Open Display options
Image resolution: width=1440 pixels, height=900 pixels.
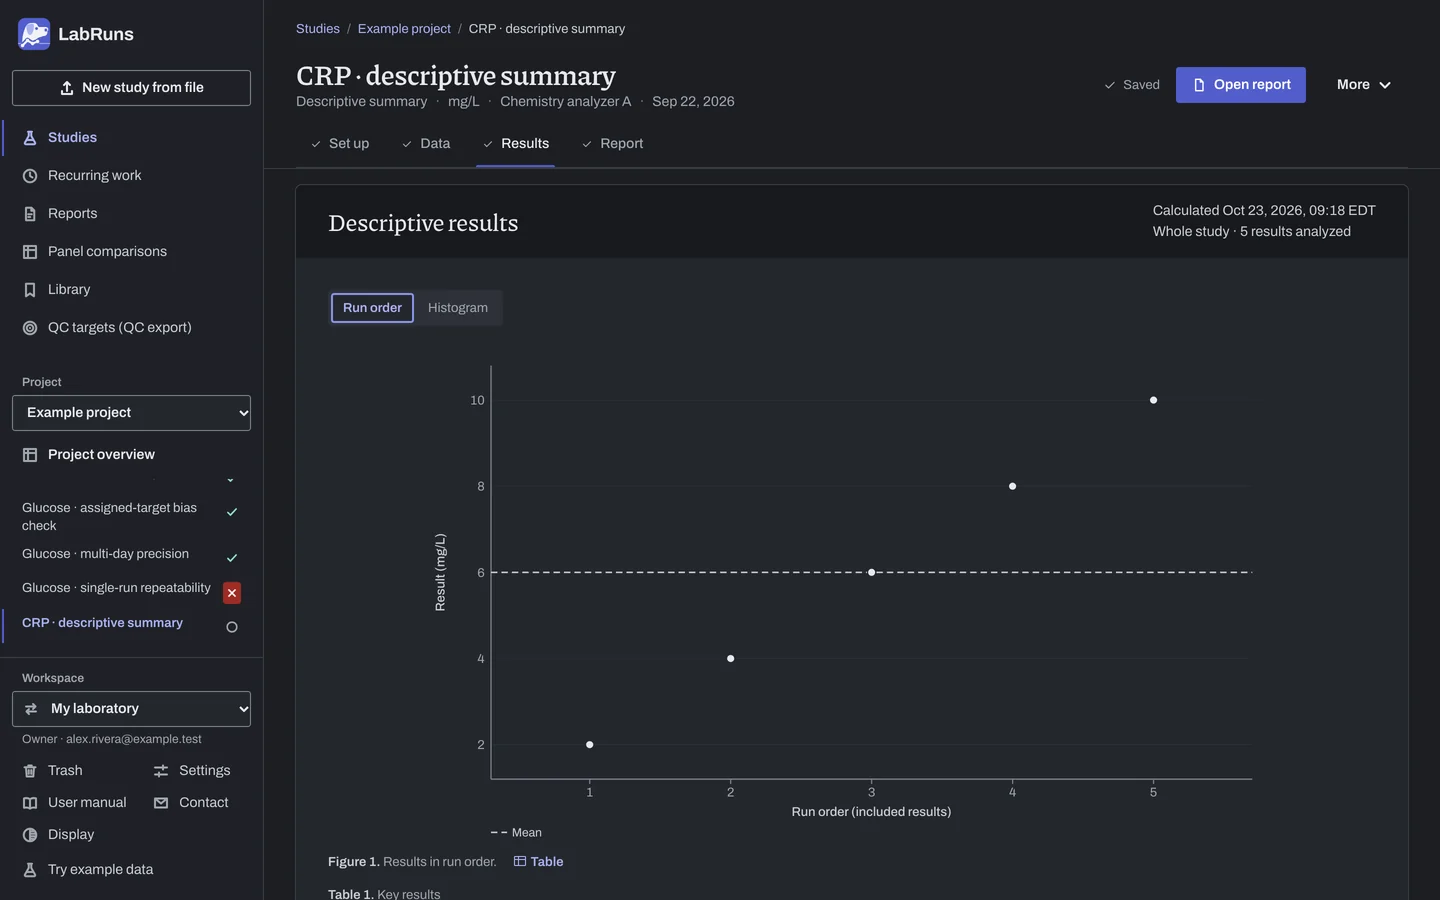[59, 835]
